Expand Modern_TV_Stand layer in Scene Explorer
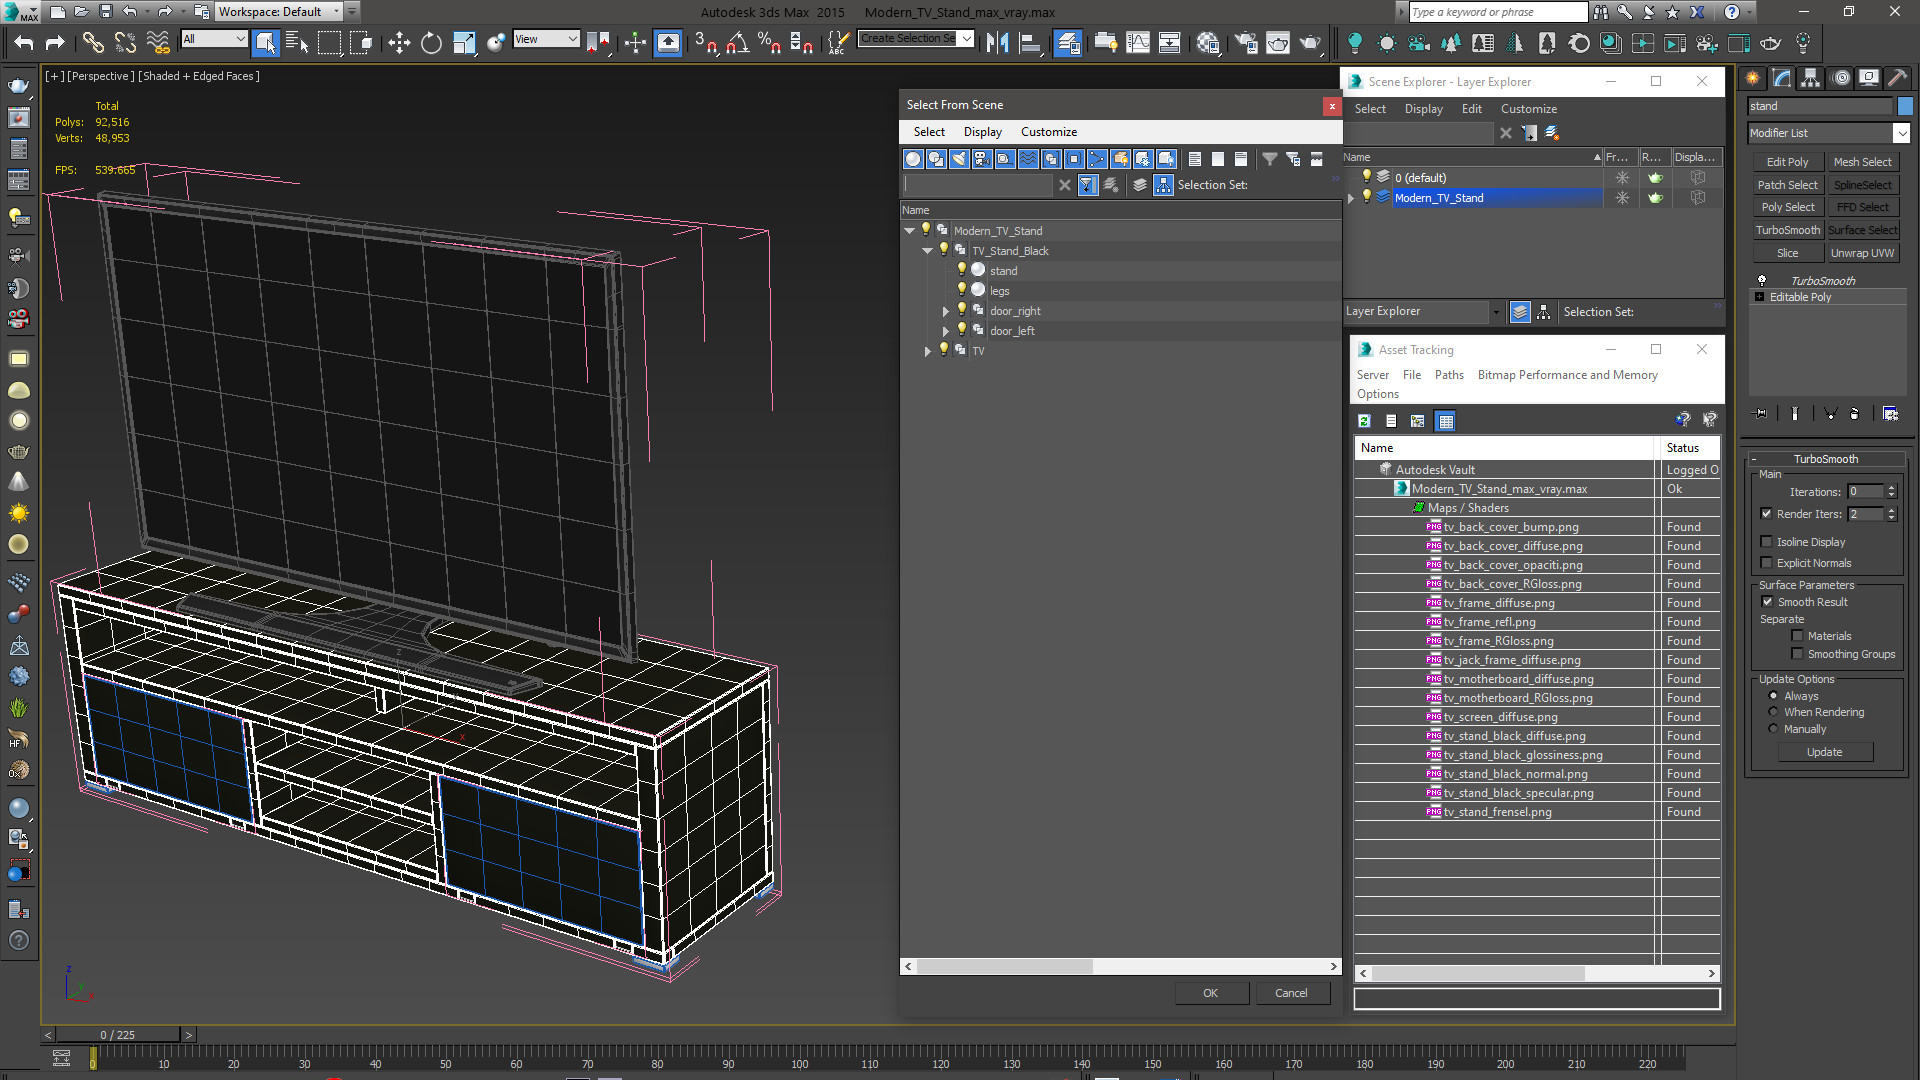Viewport: 1920px width, 1080px height. click(1351, 198)
